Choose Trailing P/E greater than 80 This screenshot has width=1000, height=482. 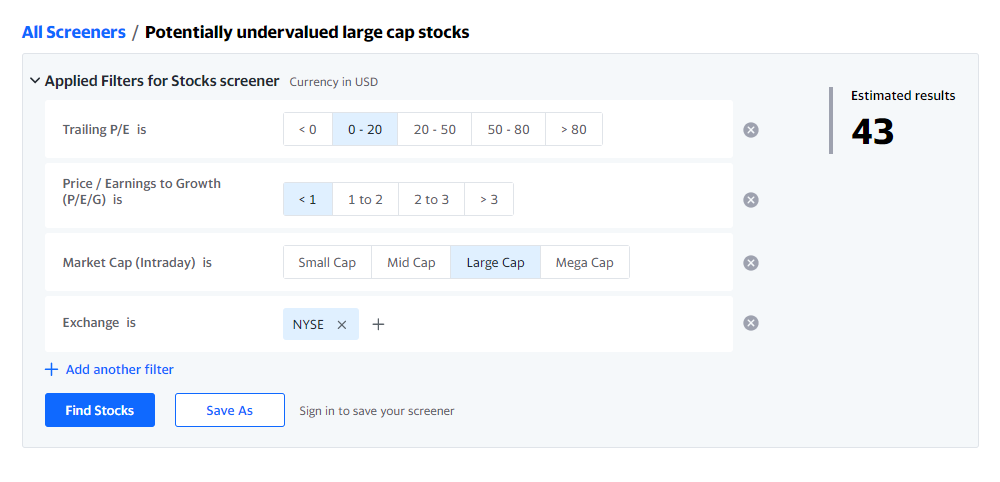coord(574,129)
